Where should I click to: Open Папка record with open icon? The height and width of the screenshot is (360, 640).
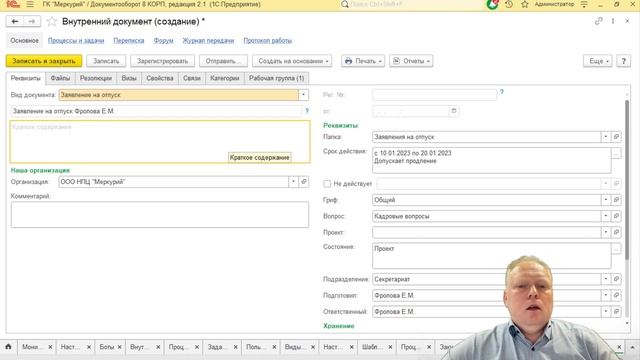coord(616,137)
